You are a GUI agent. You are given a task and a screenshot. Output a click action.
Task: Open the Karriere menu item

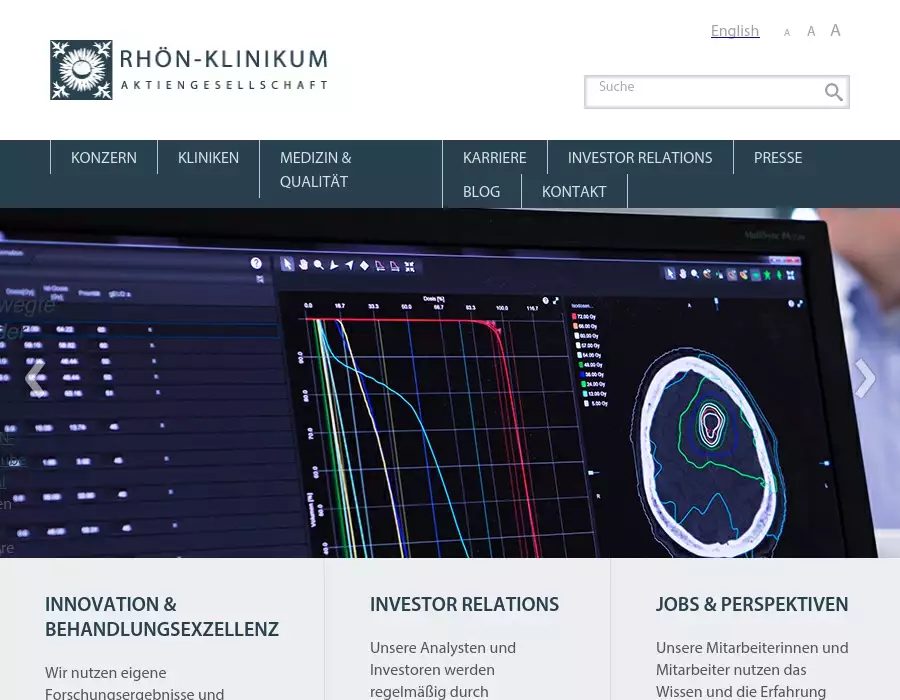(494, 158)
